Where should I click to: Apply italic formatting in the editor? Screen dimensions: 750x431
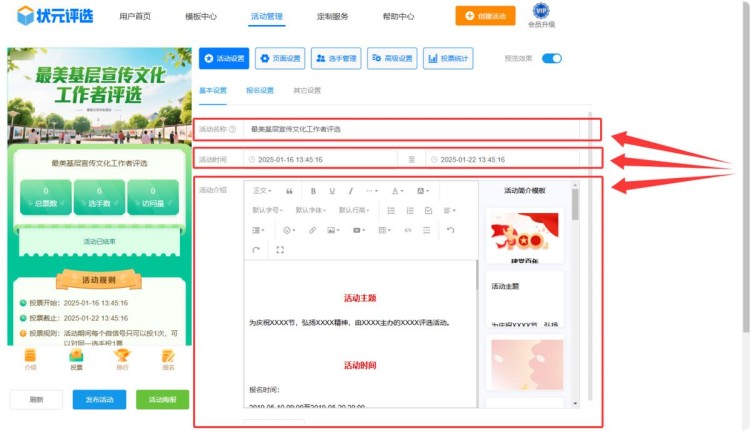click(350, 191)
